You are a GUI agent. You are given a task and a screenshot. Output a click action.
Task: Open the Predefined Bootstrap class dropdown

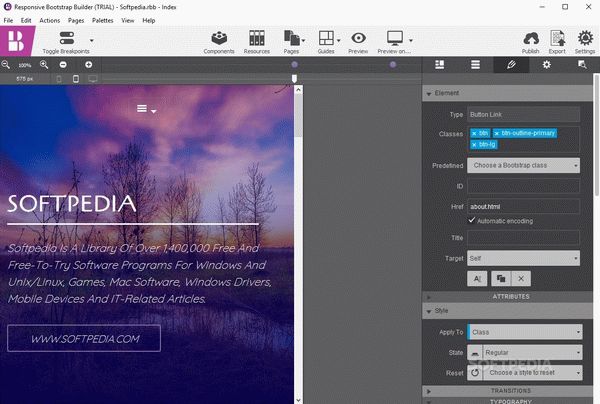pos(523,165)
